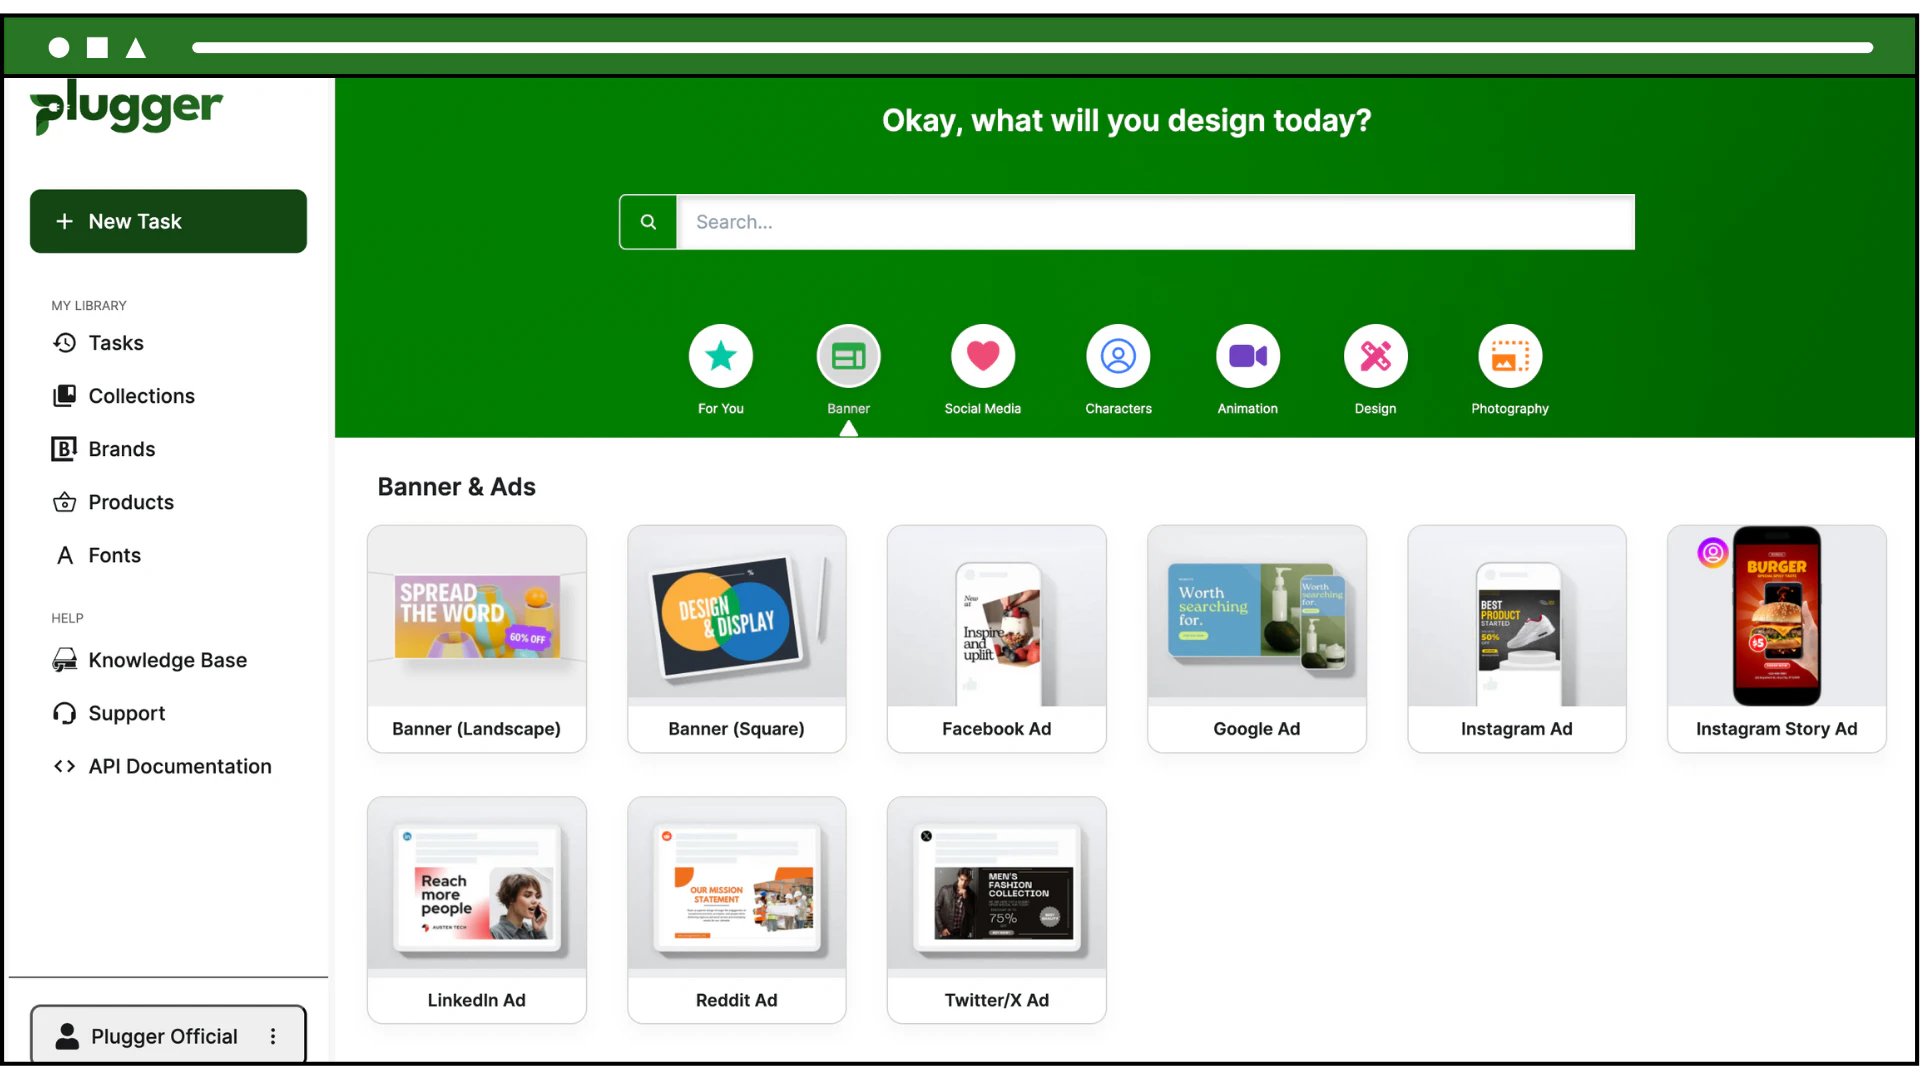The width and height of the screenshot is (1920, 1080).
Task: Pick the Twitter/X Ad template
Action: pyautogui.click(x=996, y=909)
